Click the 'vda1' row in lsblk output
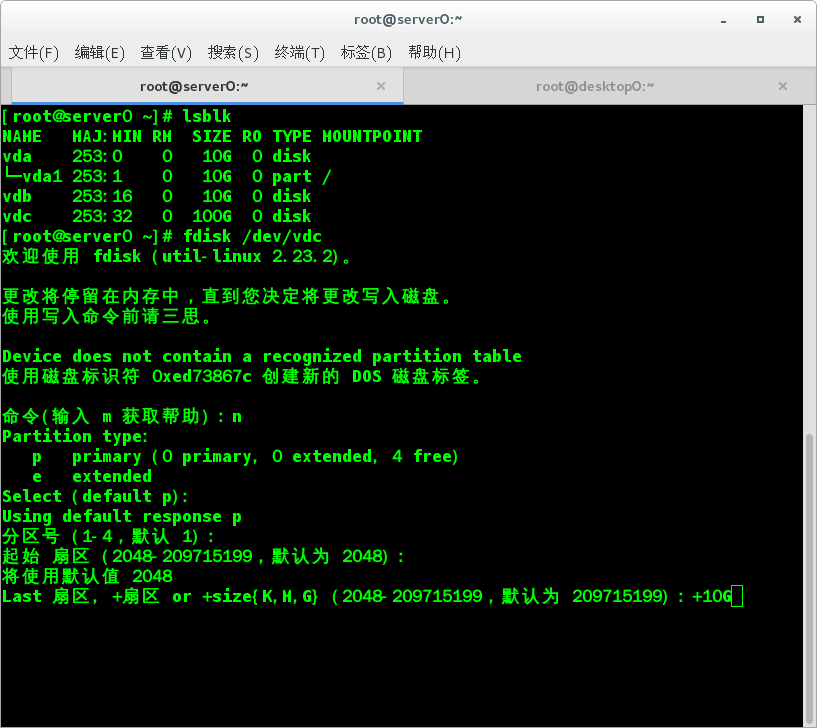Image resolution: width=817 pixels, height=728 pixels. point(166,176)
